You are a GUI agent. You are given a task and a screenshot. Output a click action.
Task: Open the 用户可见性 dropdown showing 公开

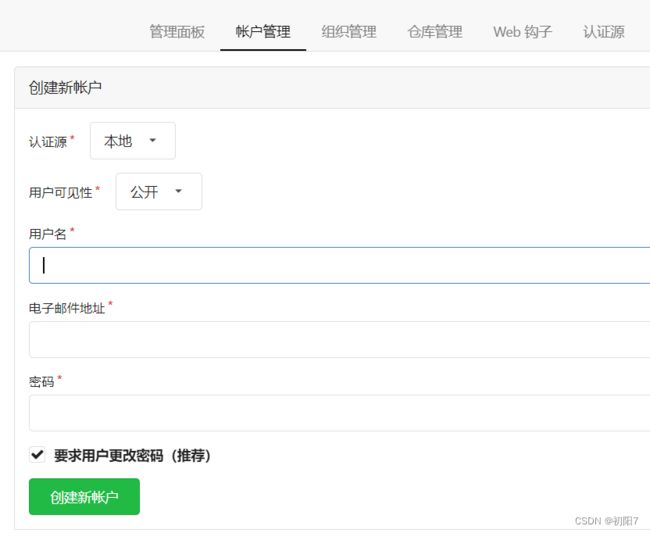(x=159, y=191)
